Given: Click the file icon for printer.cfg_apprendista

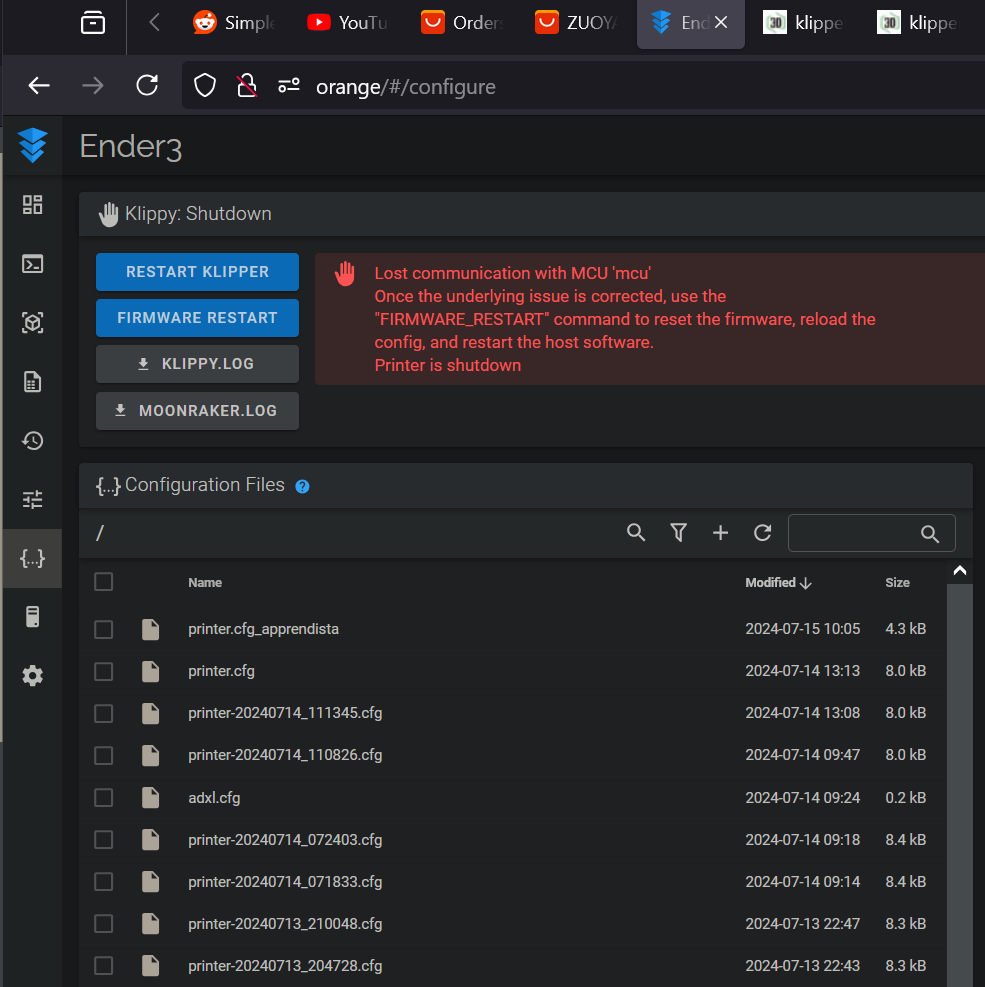Looking at the screenshot, I should tap(150, 629).
